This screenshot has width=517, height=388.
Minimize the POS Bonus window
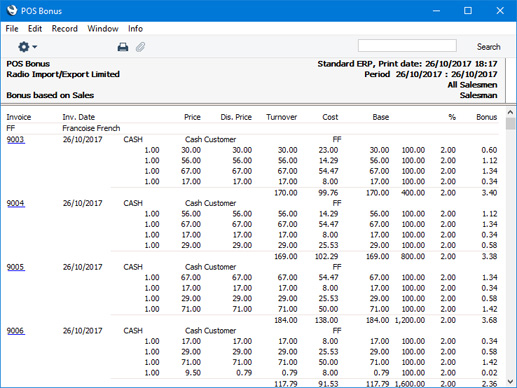tap(436, 11)
